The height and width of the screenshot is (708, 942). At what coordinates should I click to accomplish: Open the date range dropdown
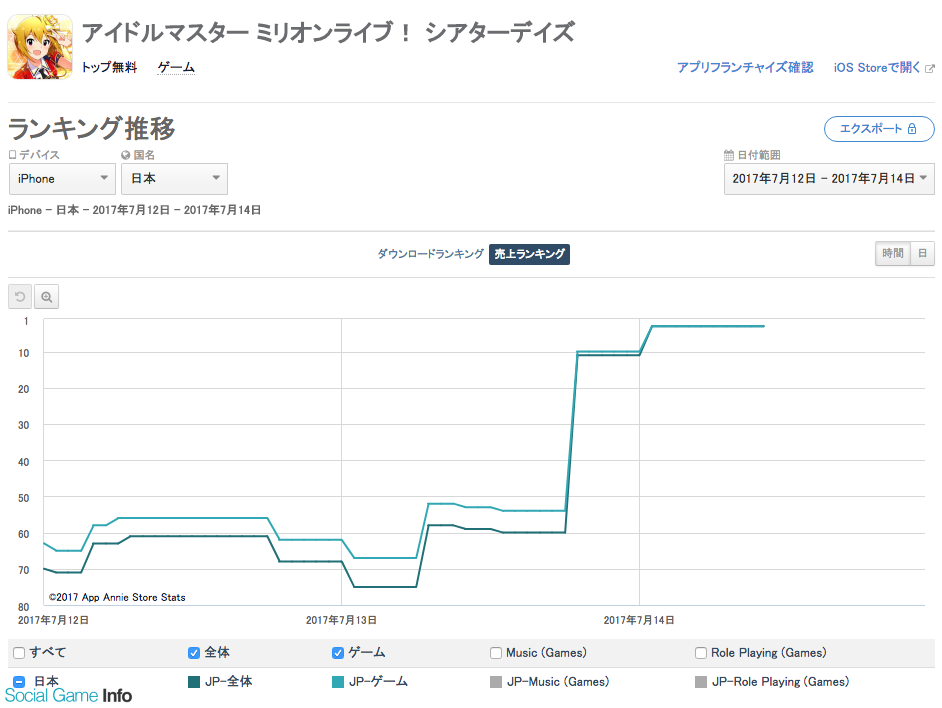829,179
